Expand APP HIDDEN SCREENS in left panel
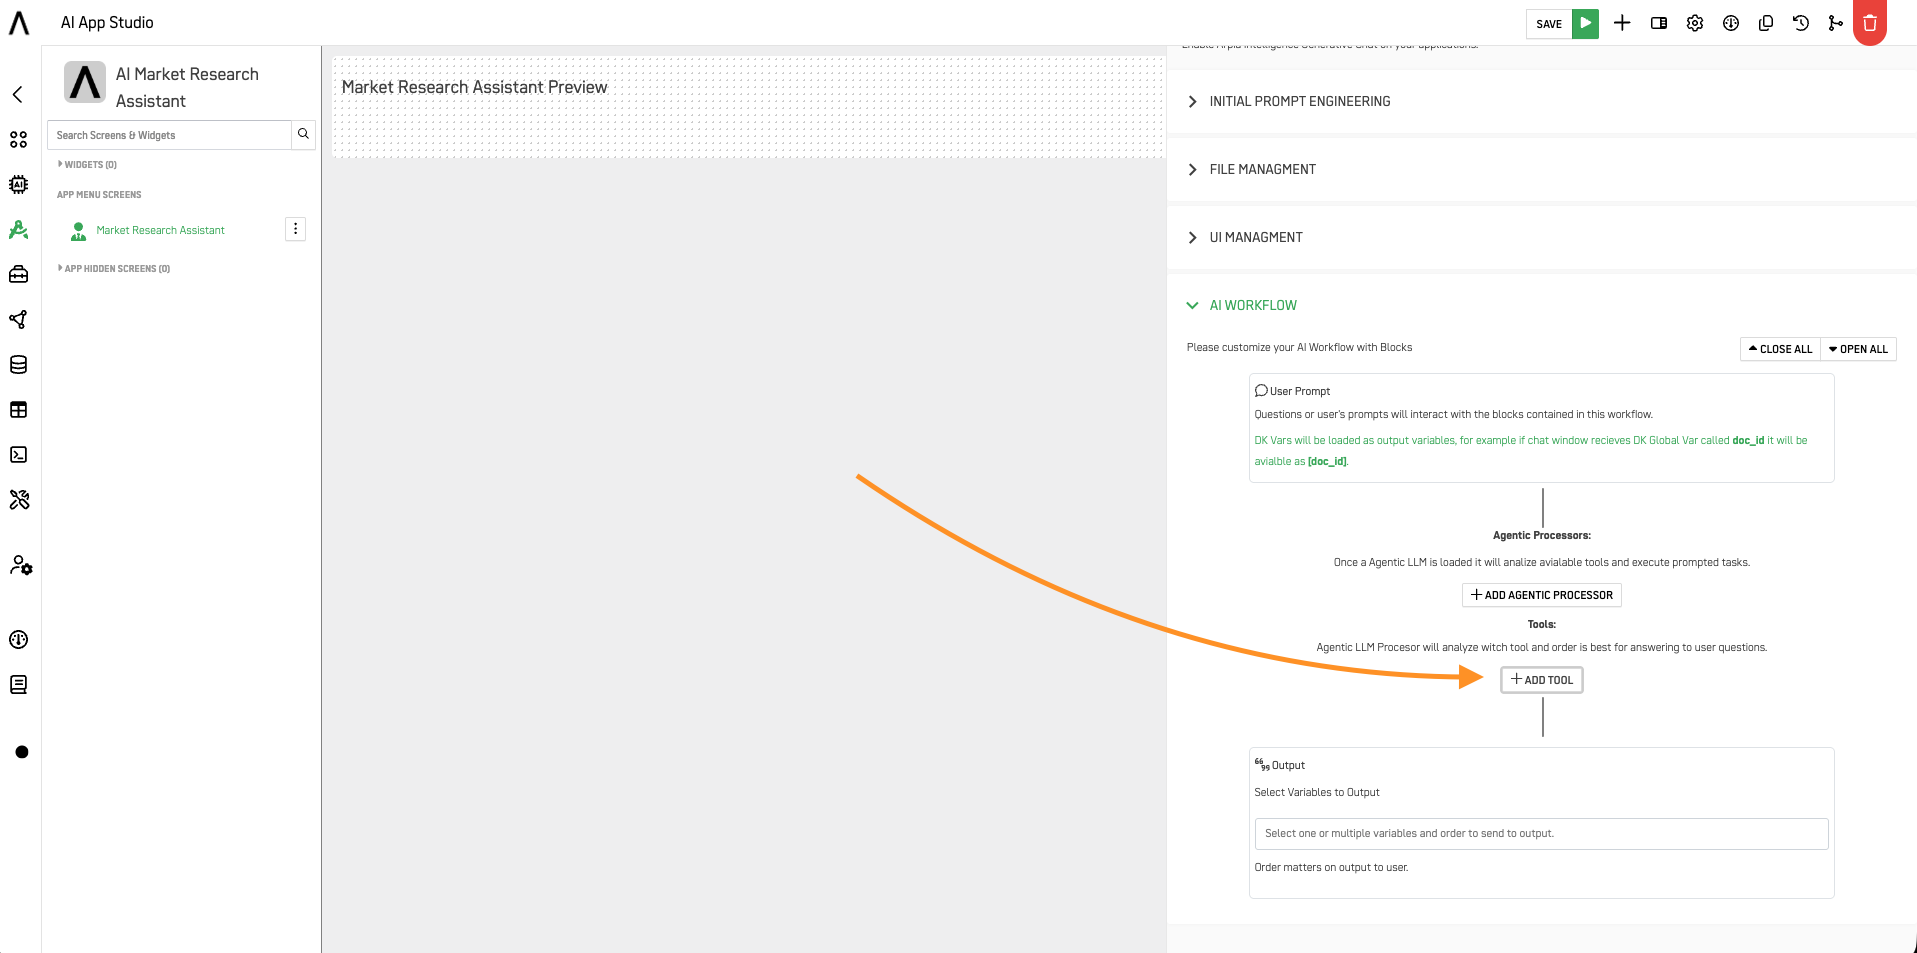Screen dimensions: 1917x953 pyautogui.click(x=115, y=268)
